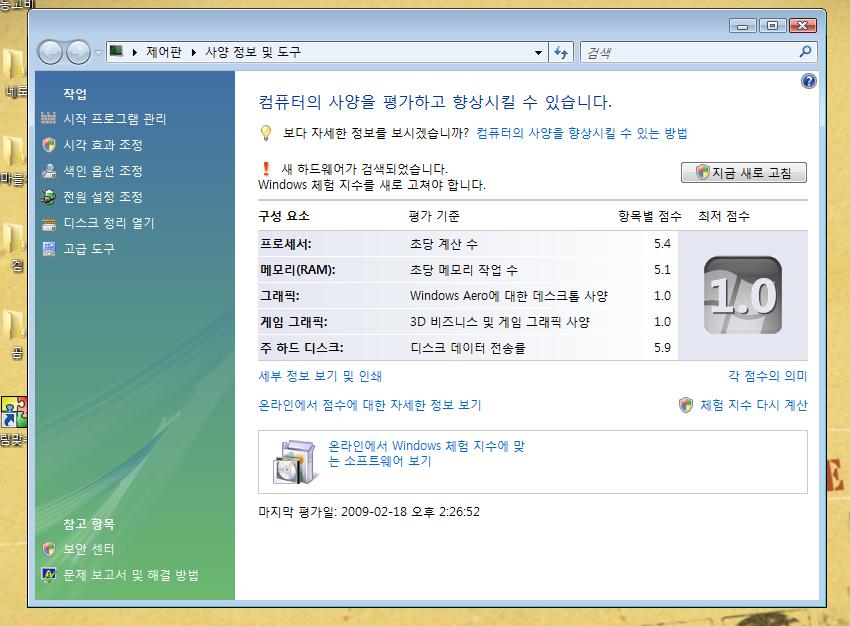
Task: Click the 프로세서: row label
Action: [286, 244]
